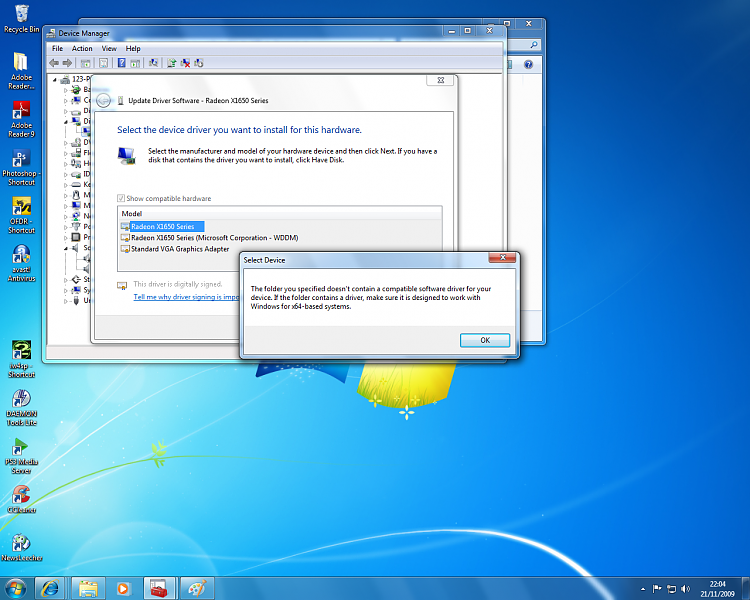The width and height of the screenshot is (750, 600).
Task: Select Radeon X1650 Series (Microsoft Corporation - WDDM)
Action: click(210, 238)
